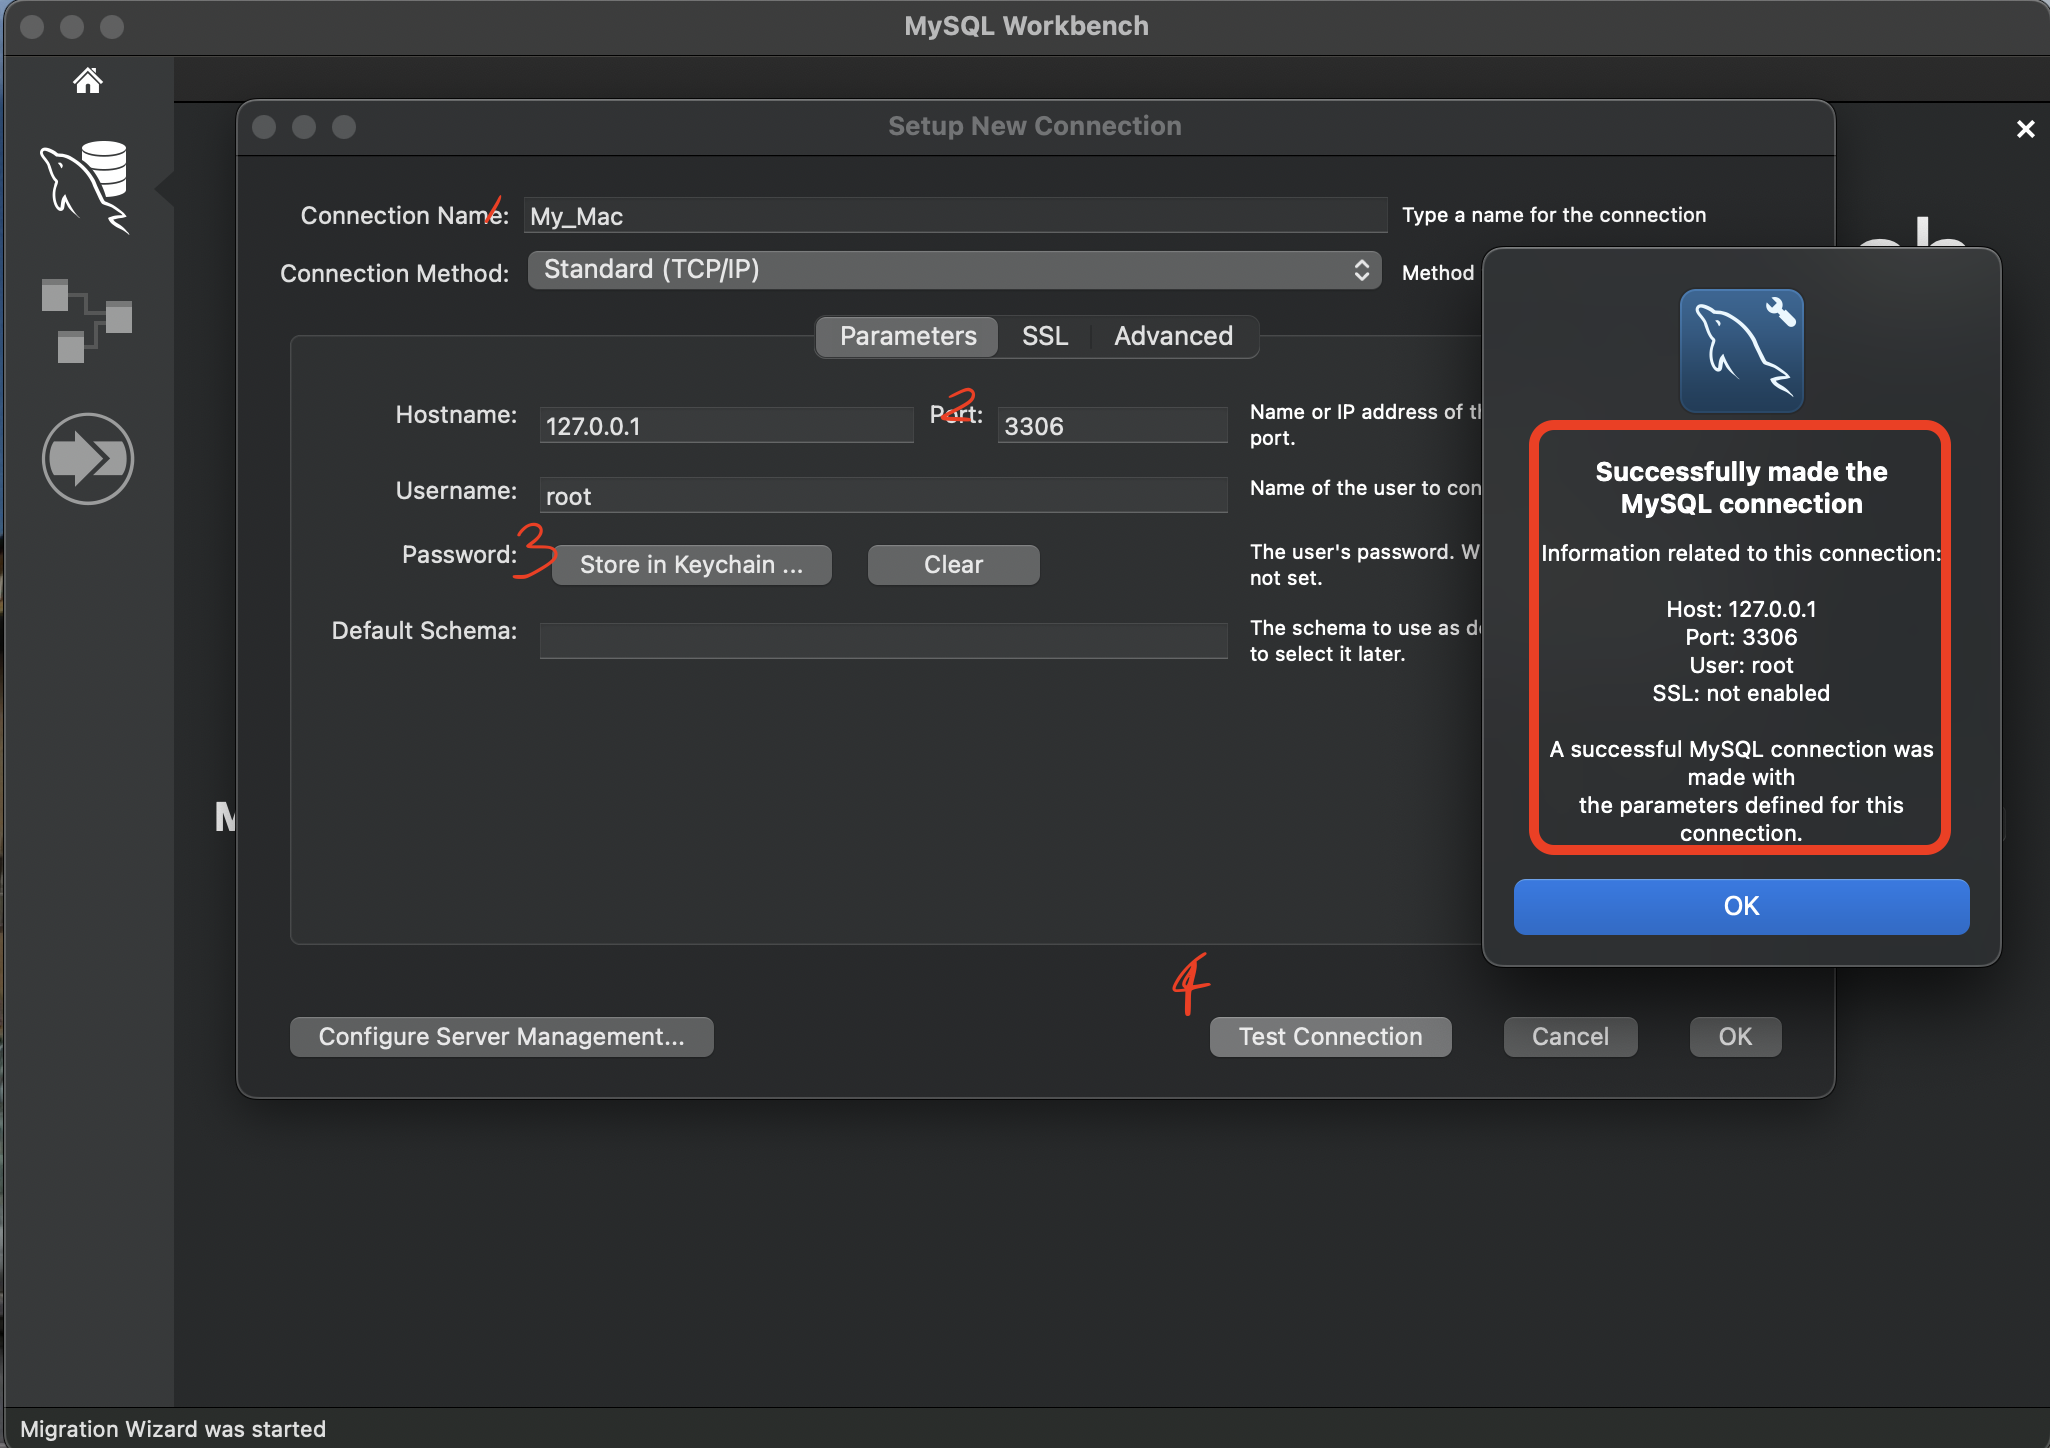Close the tab with X icon
Viewport: 2050px width, 1448px height.
tap(2025, 129)
